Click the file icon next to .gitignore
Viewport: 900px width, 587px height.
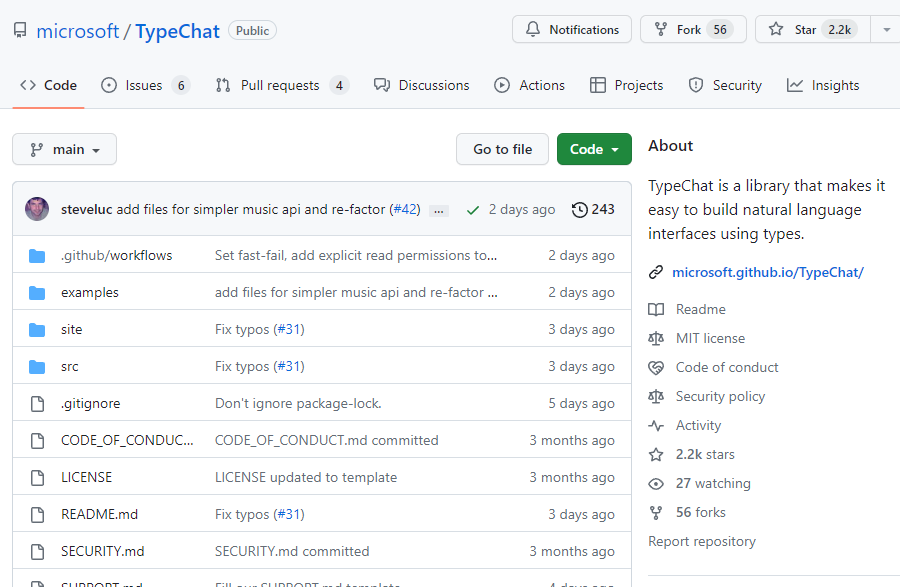click(x=37, y=403)
